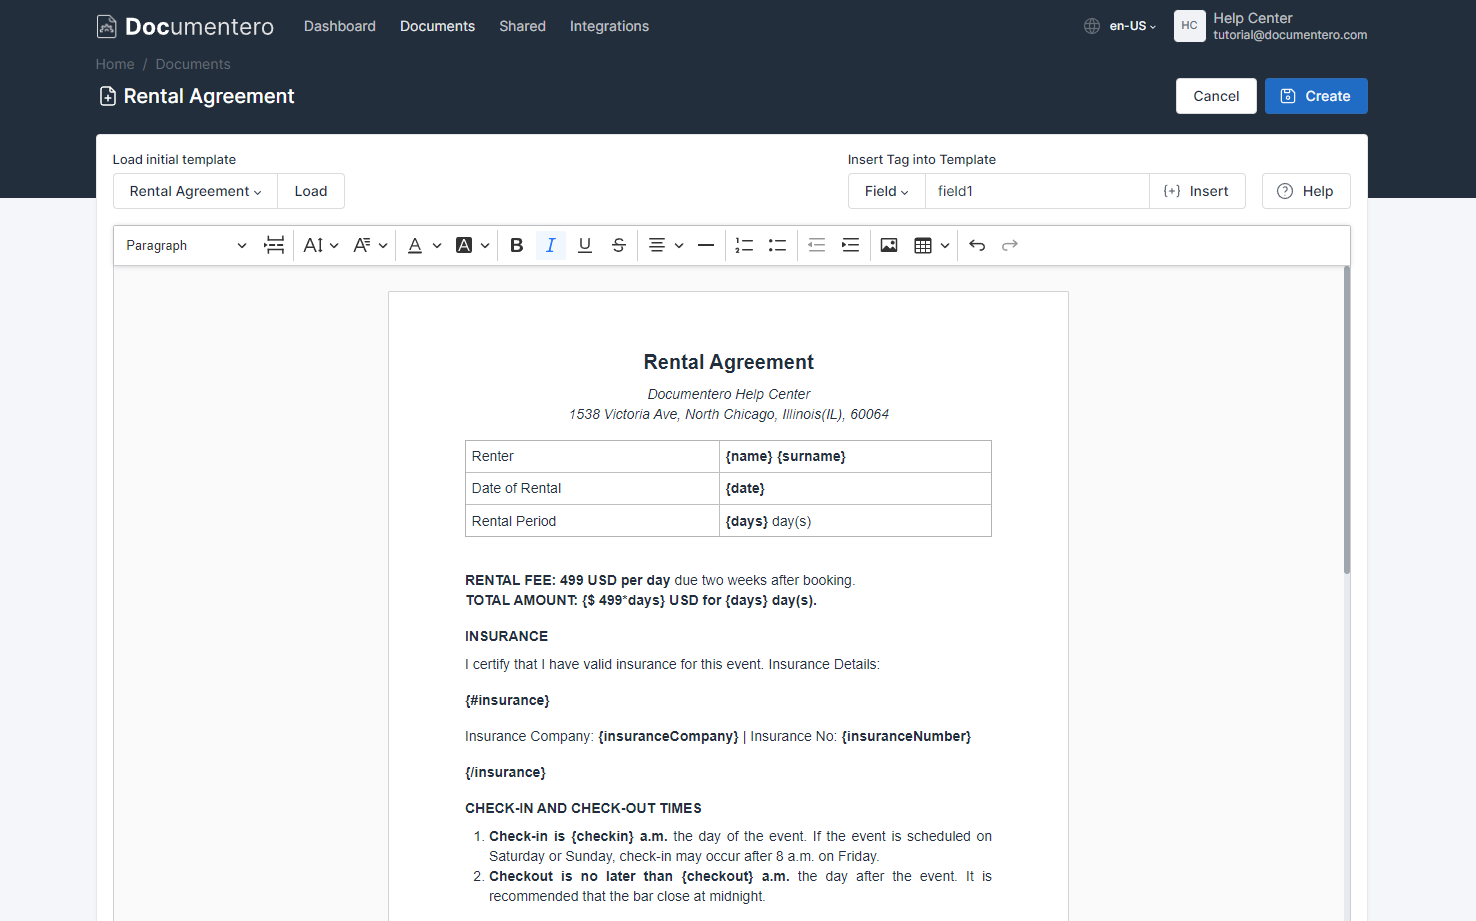Screen dimensions: 1476x921
Task: Apply strikethrough formatting
Action: tap(619, 244)
